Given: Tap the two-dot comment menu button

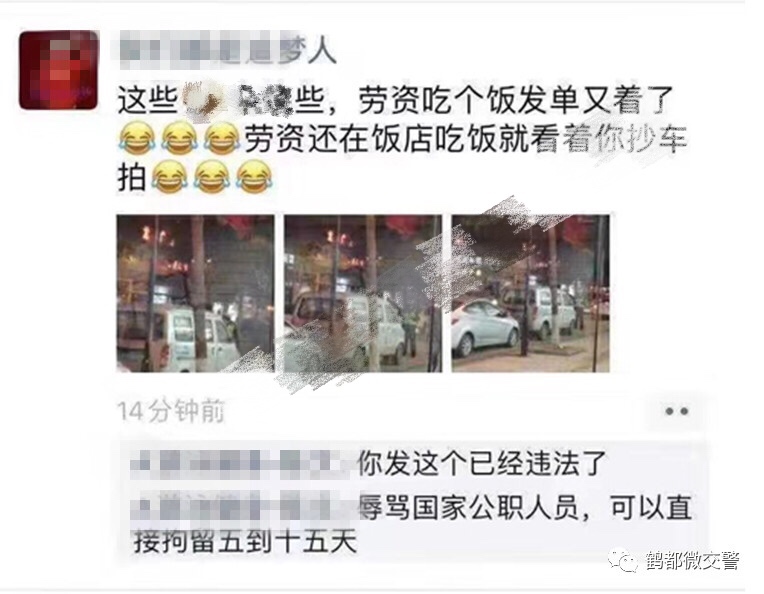Looking at the screenshot, I should [x=676, y=411].
